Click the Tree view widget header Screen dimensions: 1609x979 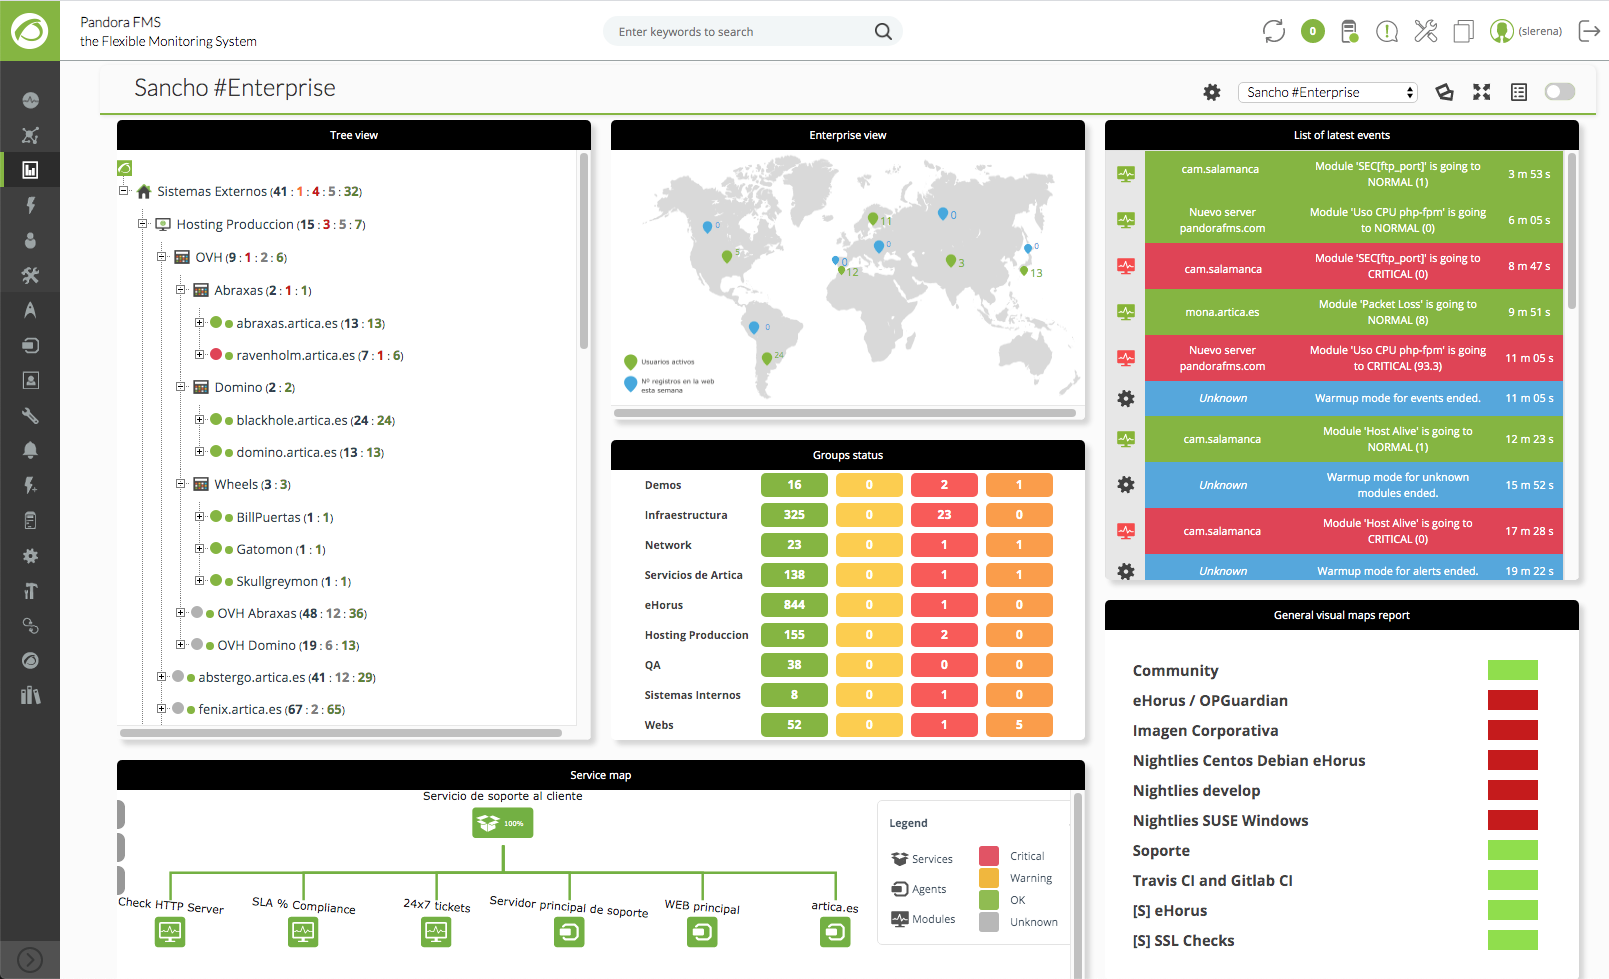(354, 135)
